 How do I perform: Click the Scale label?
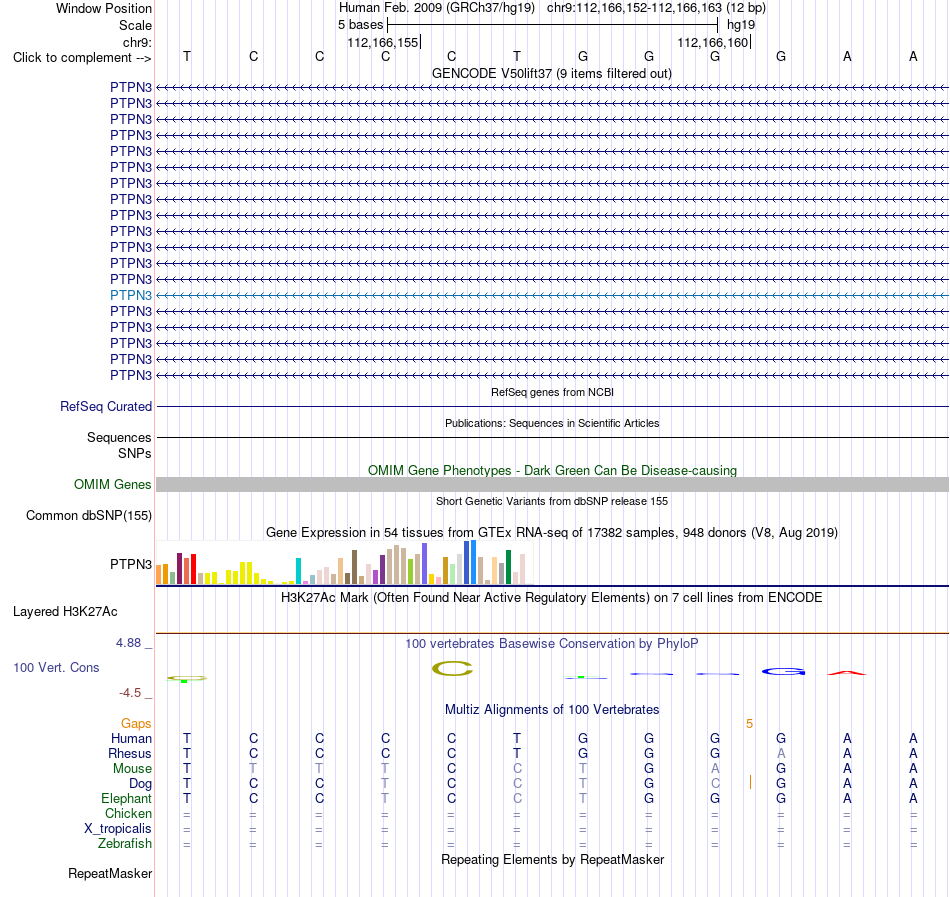(135, 25)
